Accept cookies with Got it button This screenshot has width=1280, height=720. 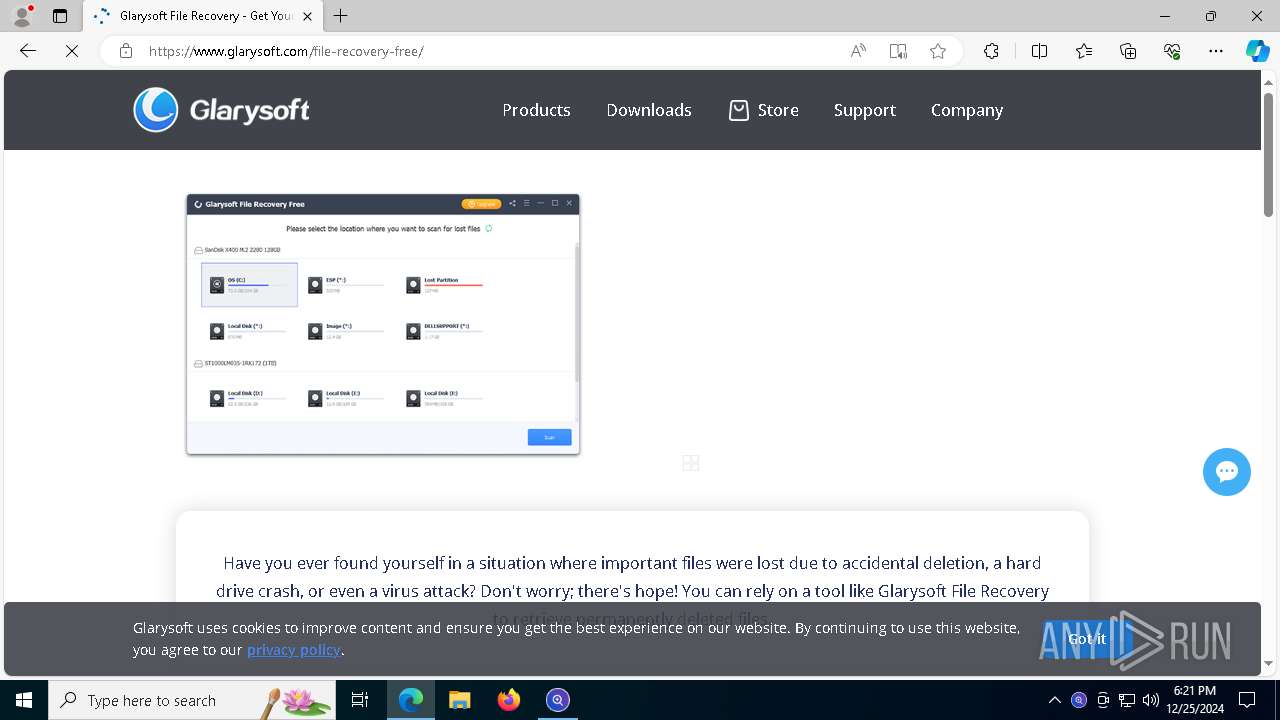[x=1087, y=639]
